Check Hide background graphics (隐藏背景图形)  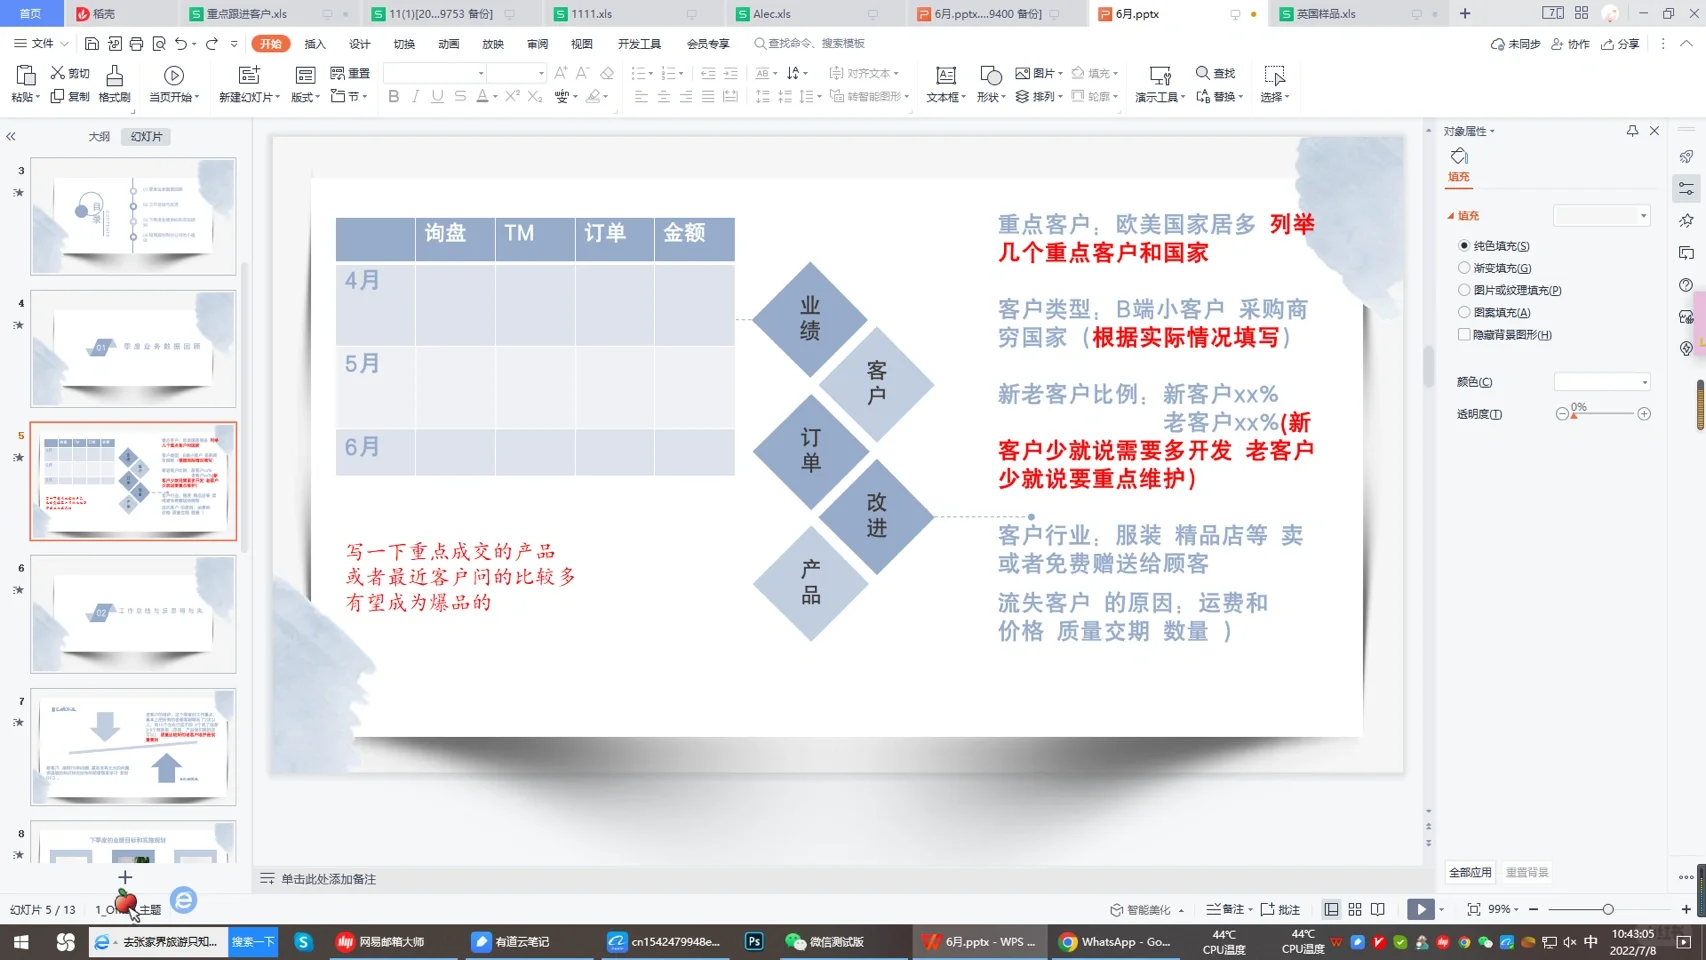1464,335
